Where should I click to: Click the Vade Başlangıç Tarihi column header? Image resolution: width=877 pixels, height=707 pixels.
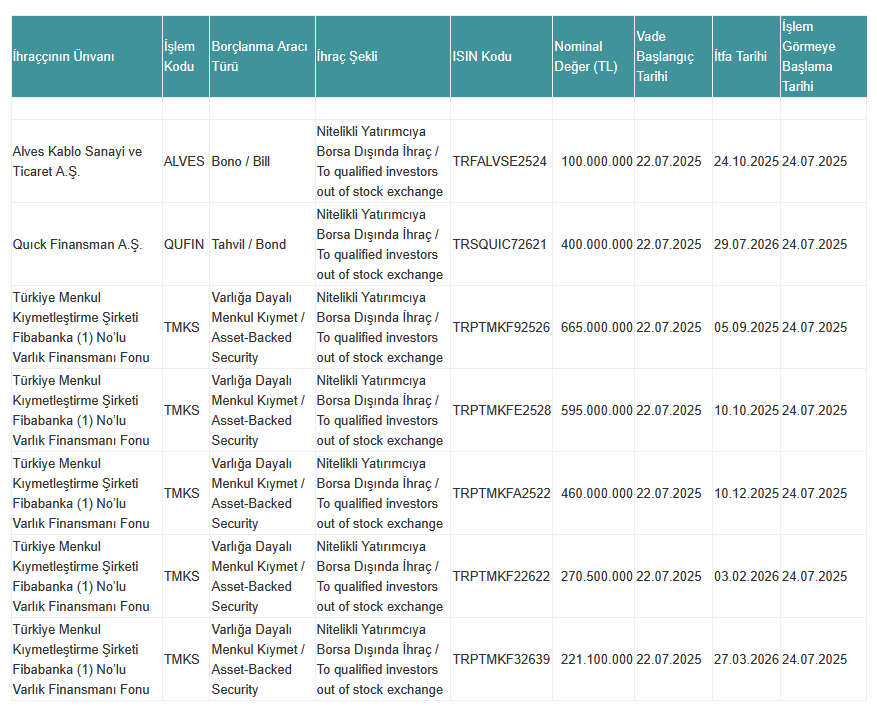coord(673,56)
